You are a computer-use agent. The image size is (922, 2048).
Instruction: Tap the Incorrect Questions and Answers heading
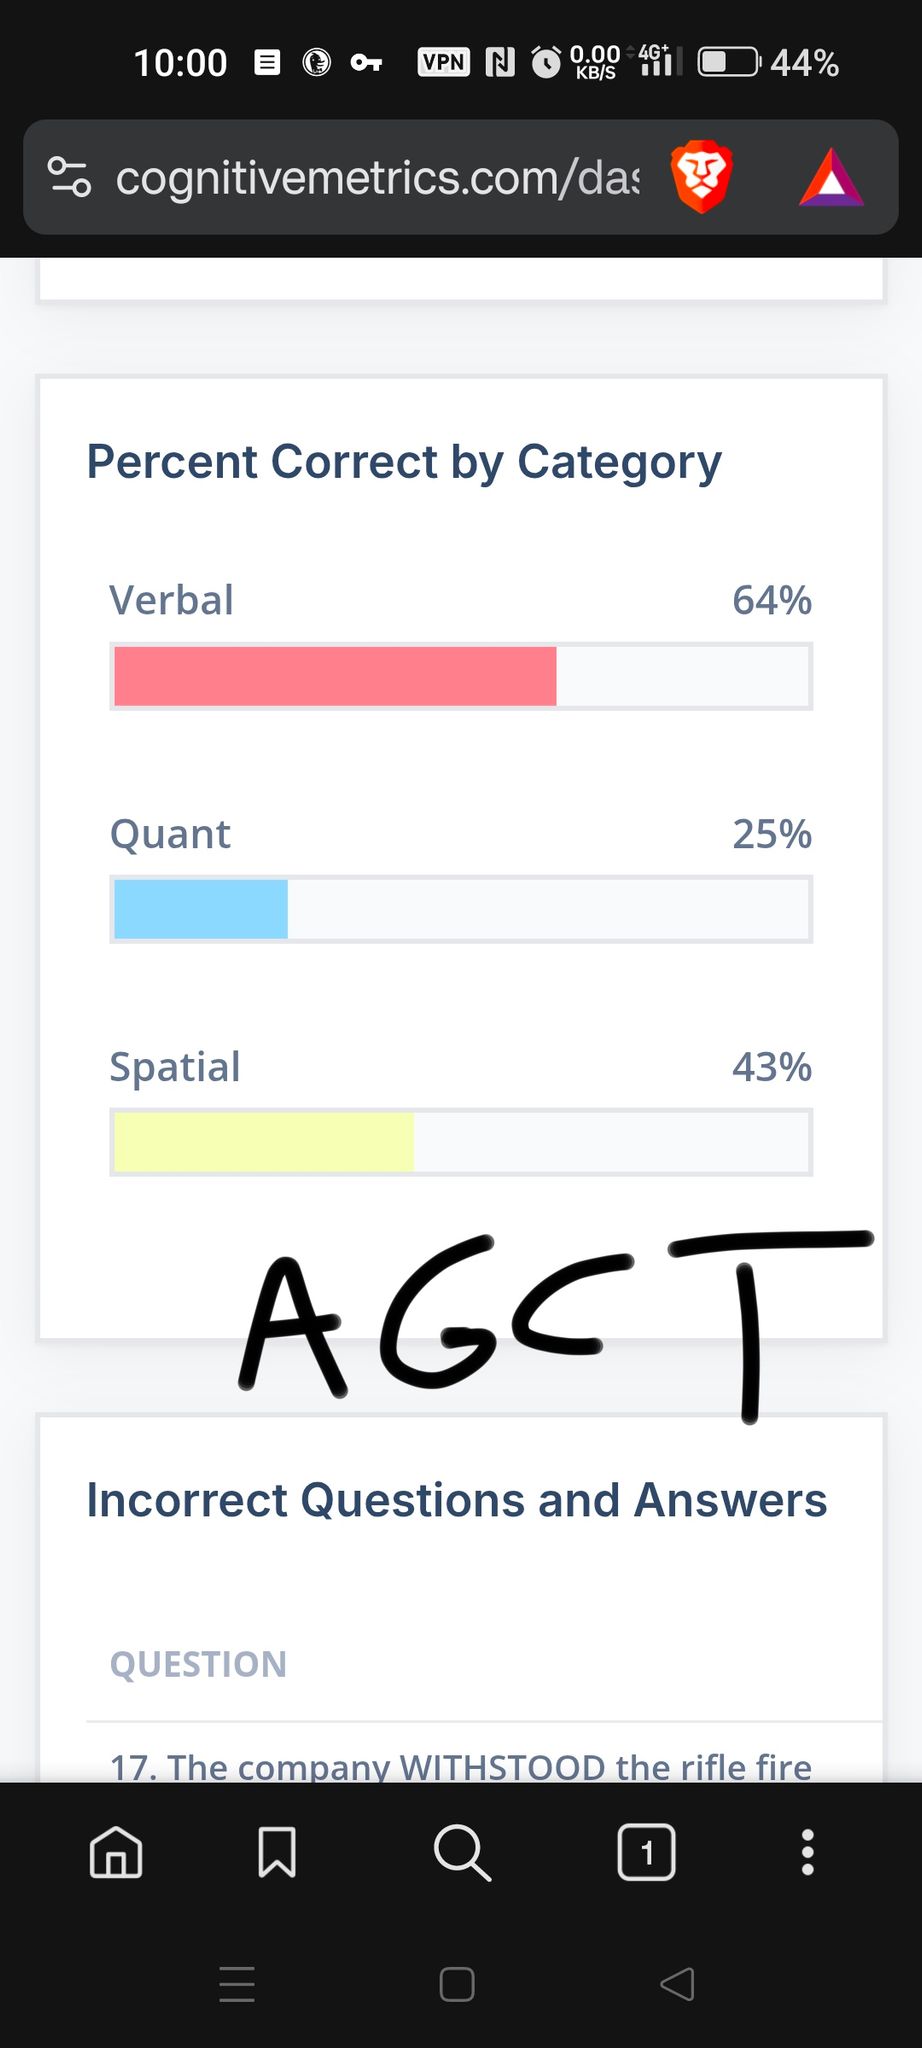[457, 1500]
